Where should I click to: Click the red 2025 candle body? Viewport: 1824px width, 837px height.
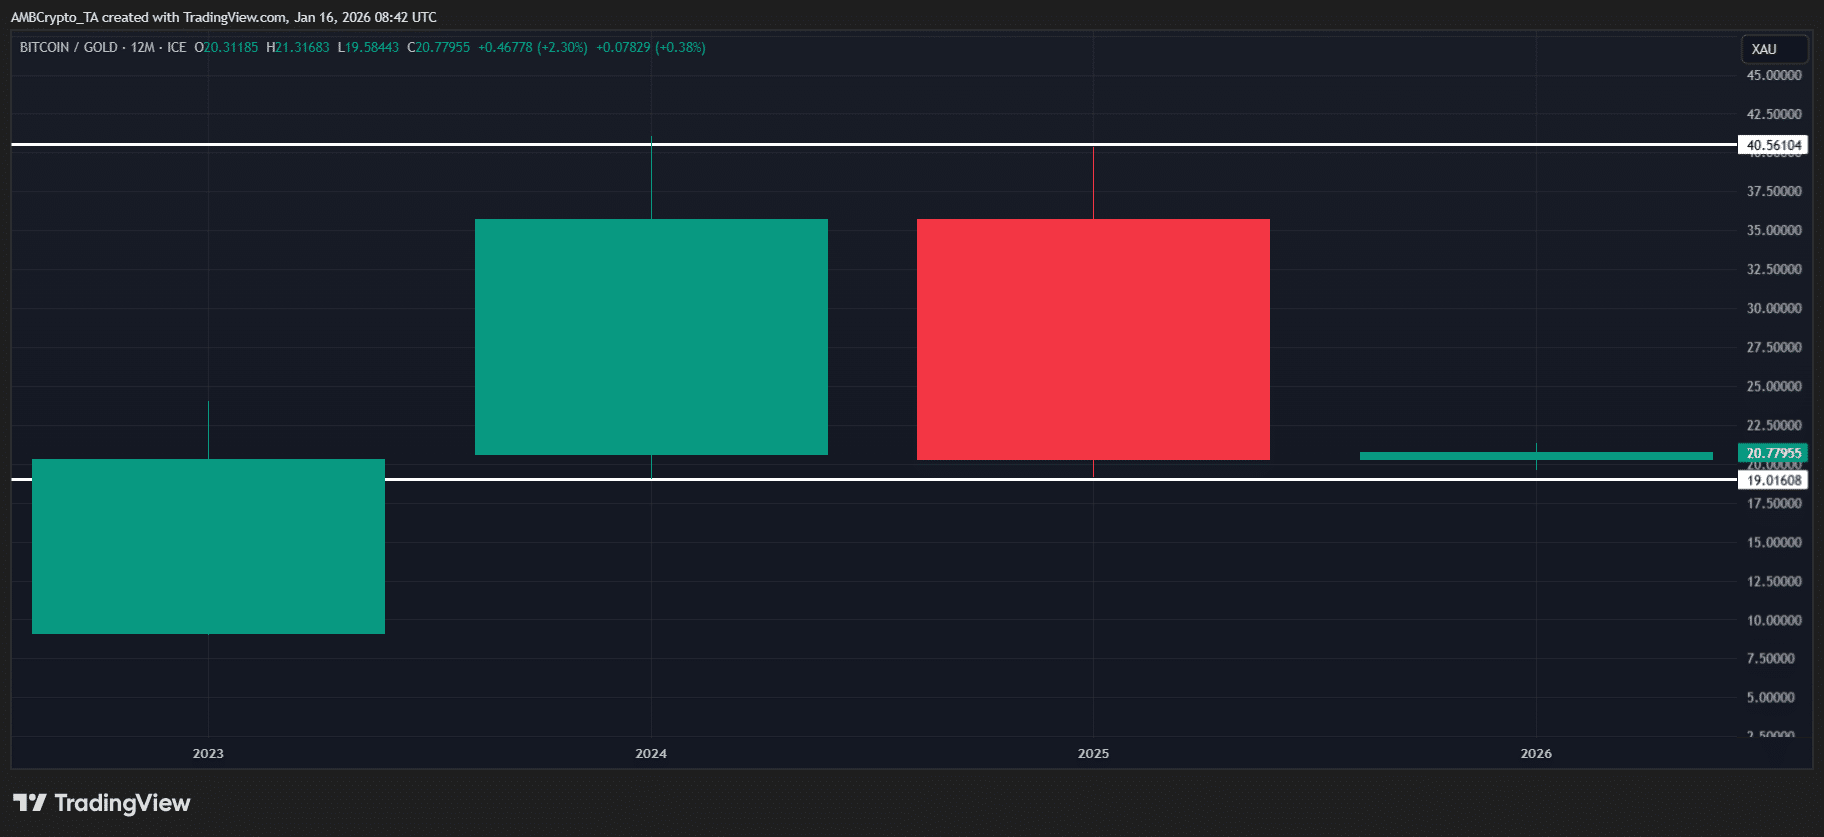[x=1093, y=339]
